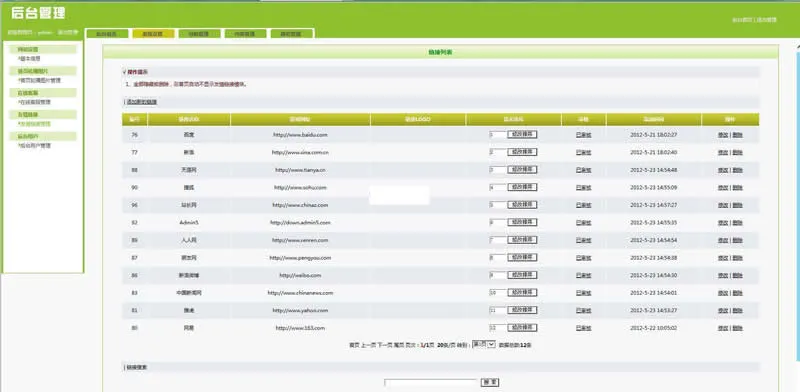
Task: Click the sort button in sohu.com row
Action: point(522,187)
